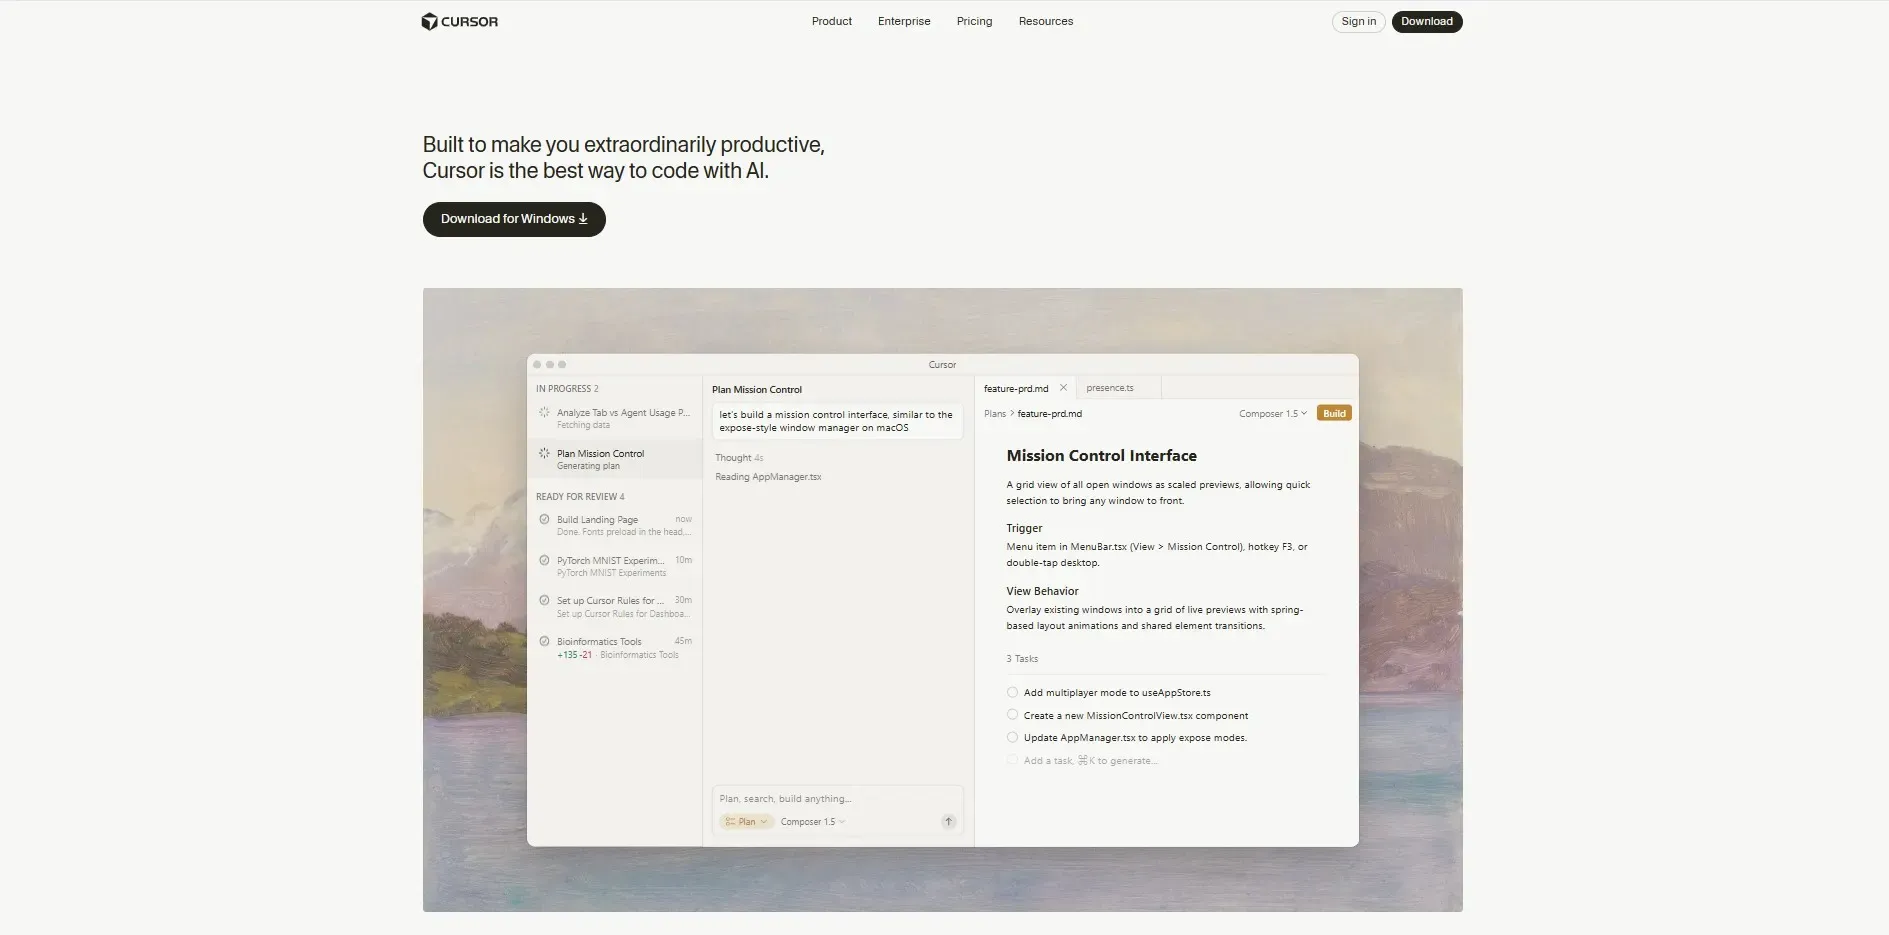Click the checkmark icon next to Build Landing Page

point(544,520)
